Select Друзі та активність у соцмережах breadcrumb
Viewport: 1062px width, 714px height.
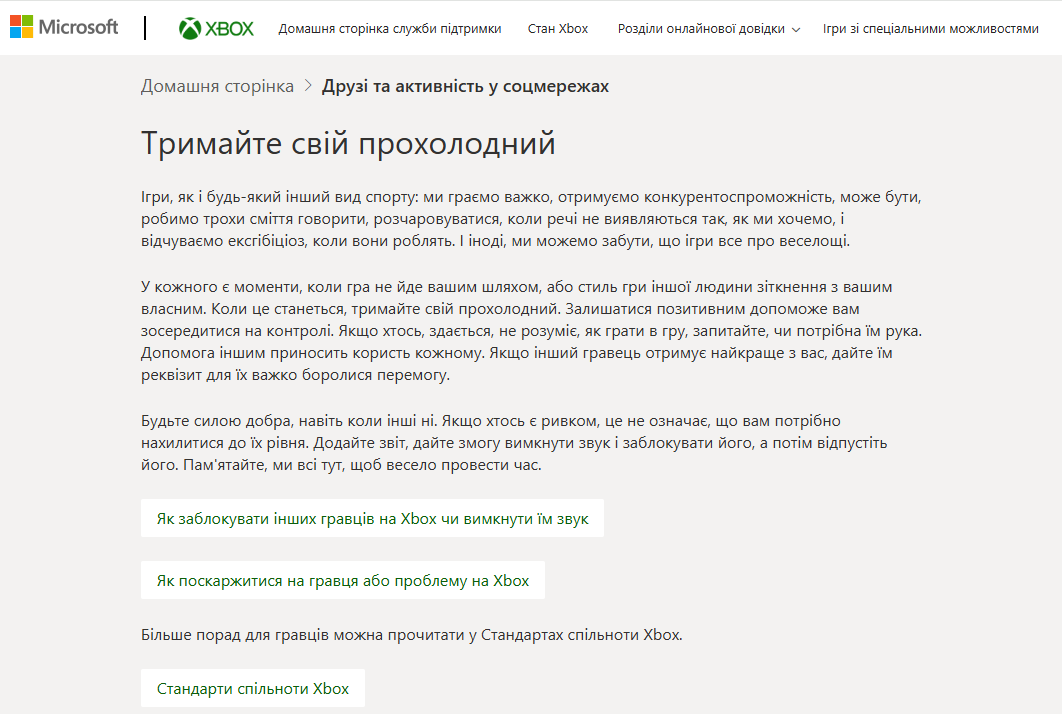point(465,86)
